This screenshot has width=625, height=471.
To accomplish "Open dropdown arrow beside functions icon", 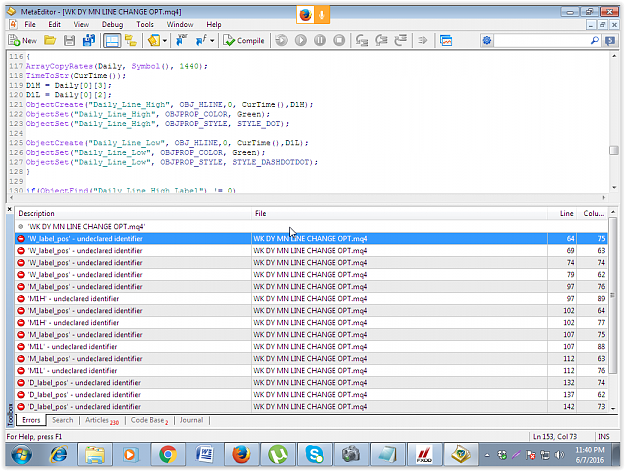I will click(x=212, y=41).
